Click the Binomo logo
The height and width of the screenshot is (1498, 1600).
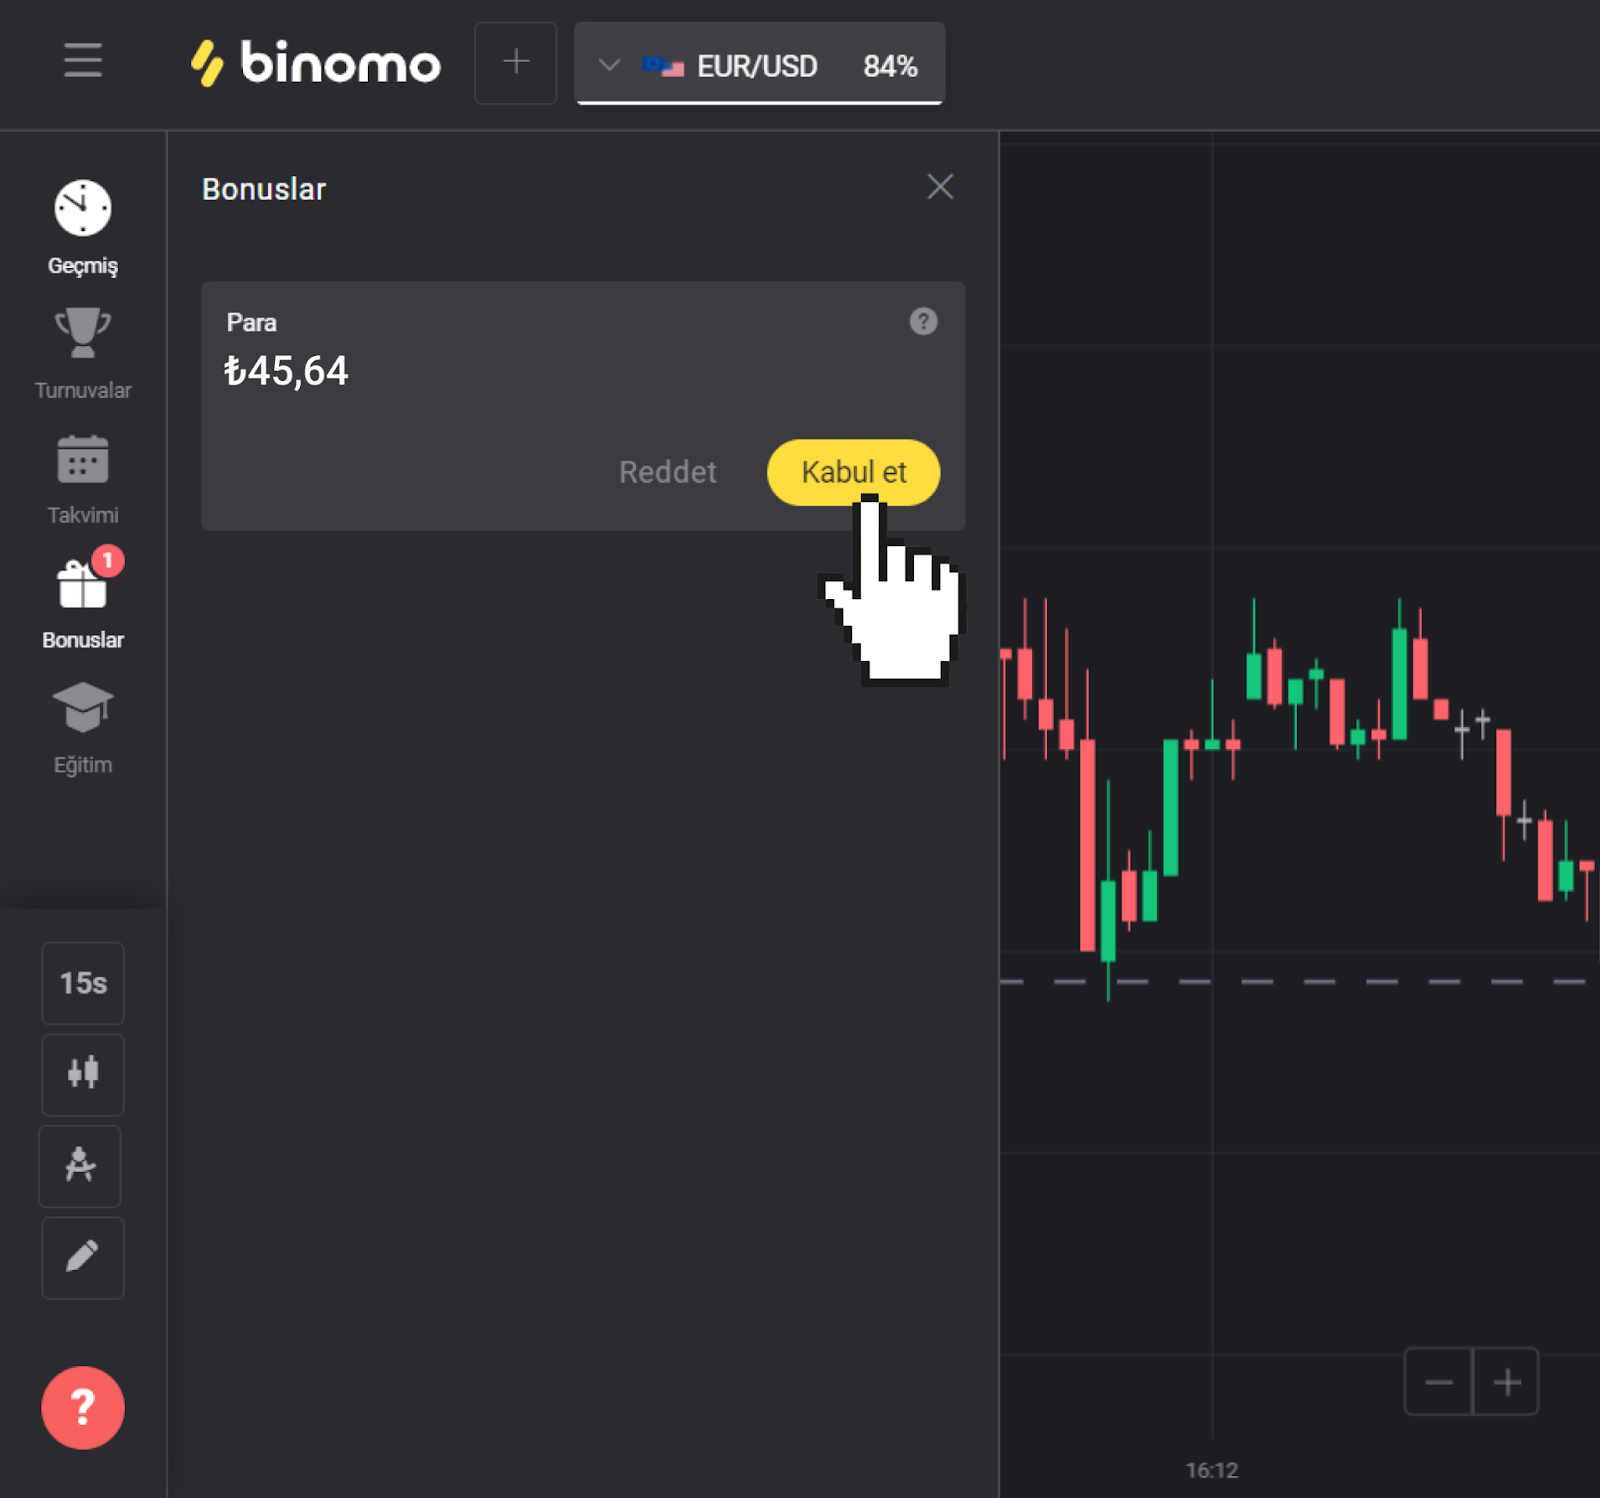316,63
